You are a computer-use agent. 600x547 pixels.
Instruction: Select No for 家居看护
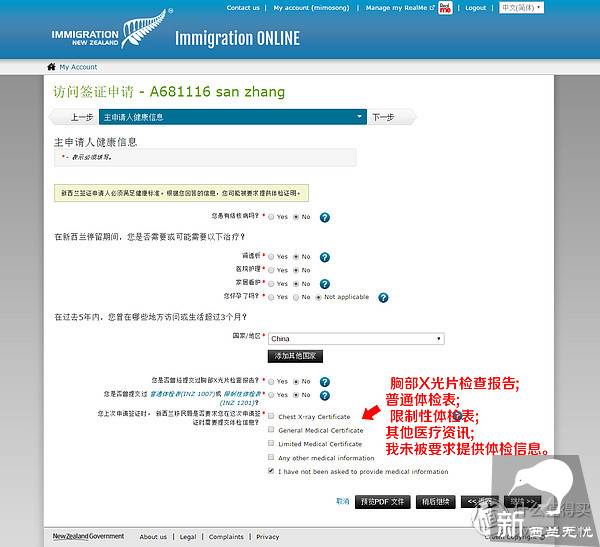(296, 284)
